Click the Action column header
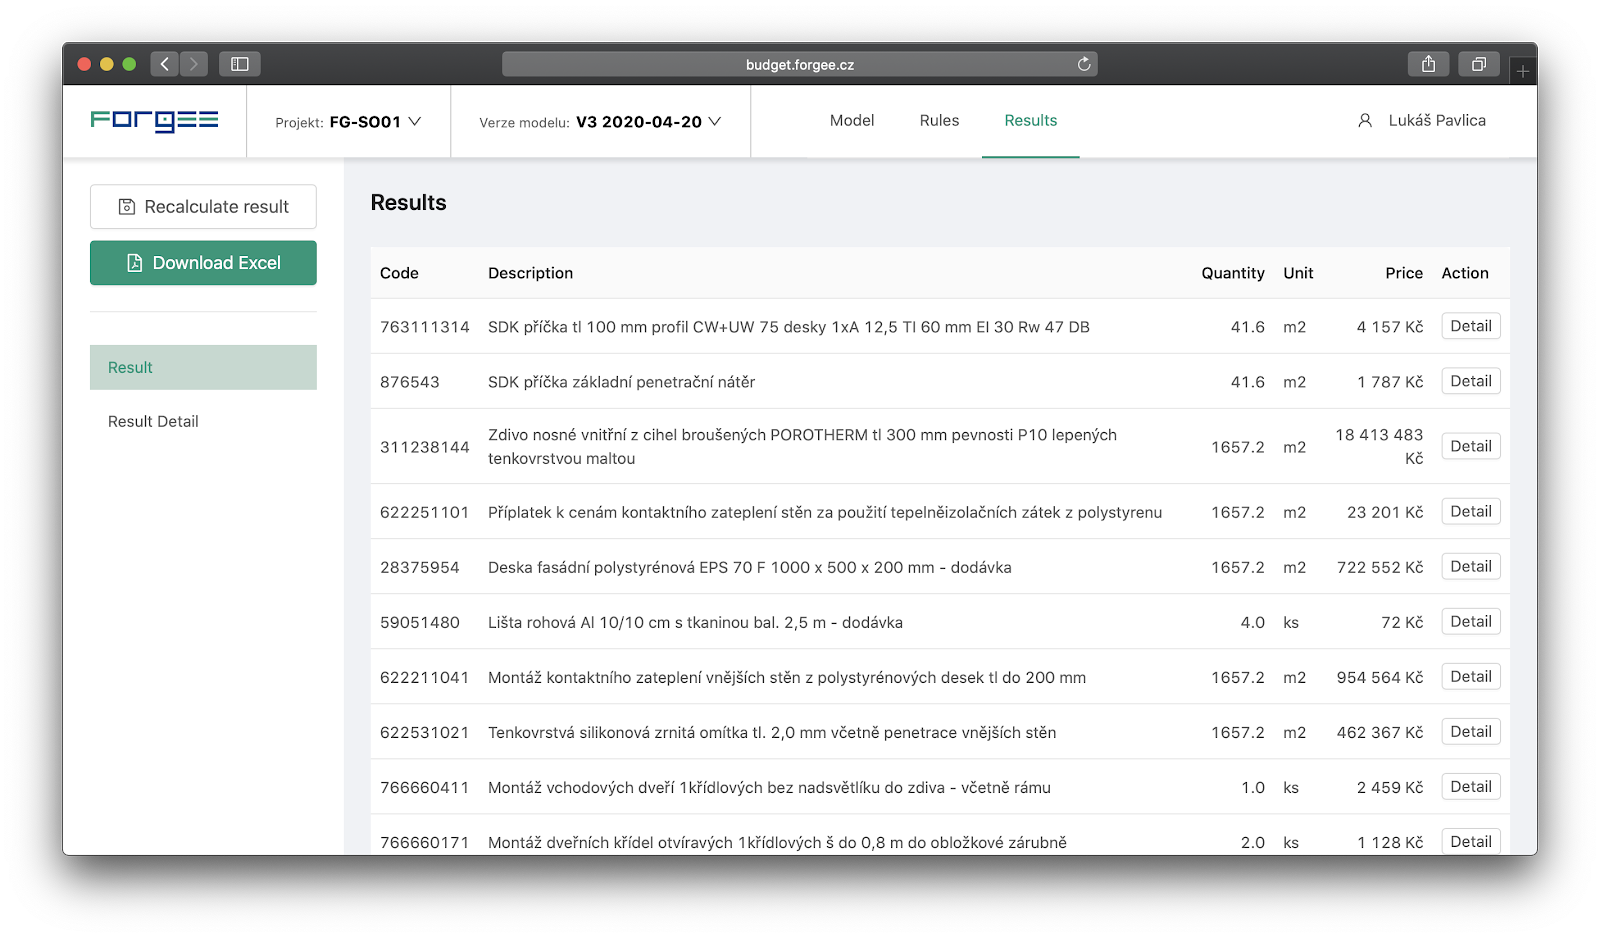This screenshot has height=938, width=1600. (1465, 273)
